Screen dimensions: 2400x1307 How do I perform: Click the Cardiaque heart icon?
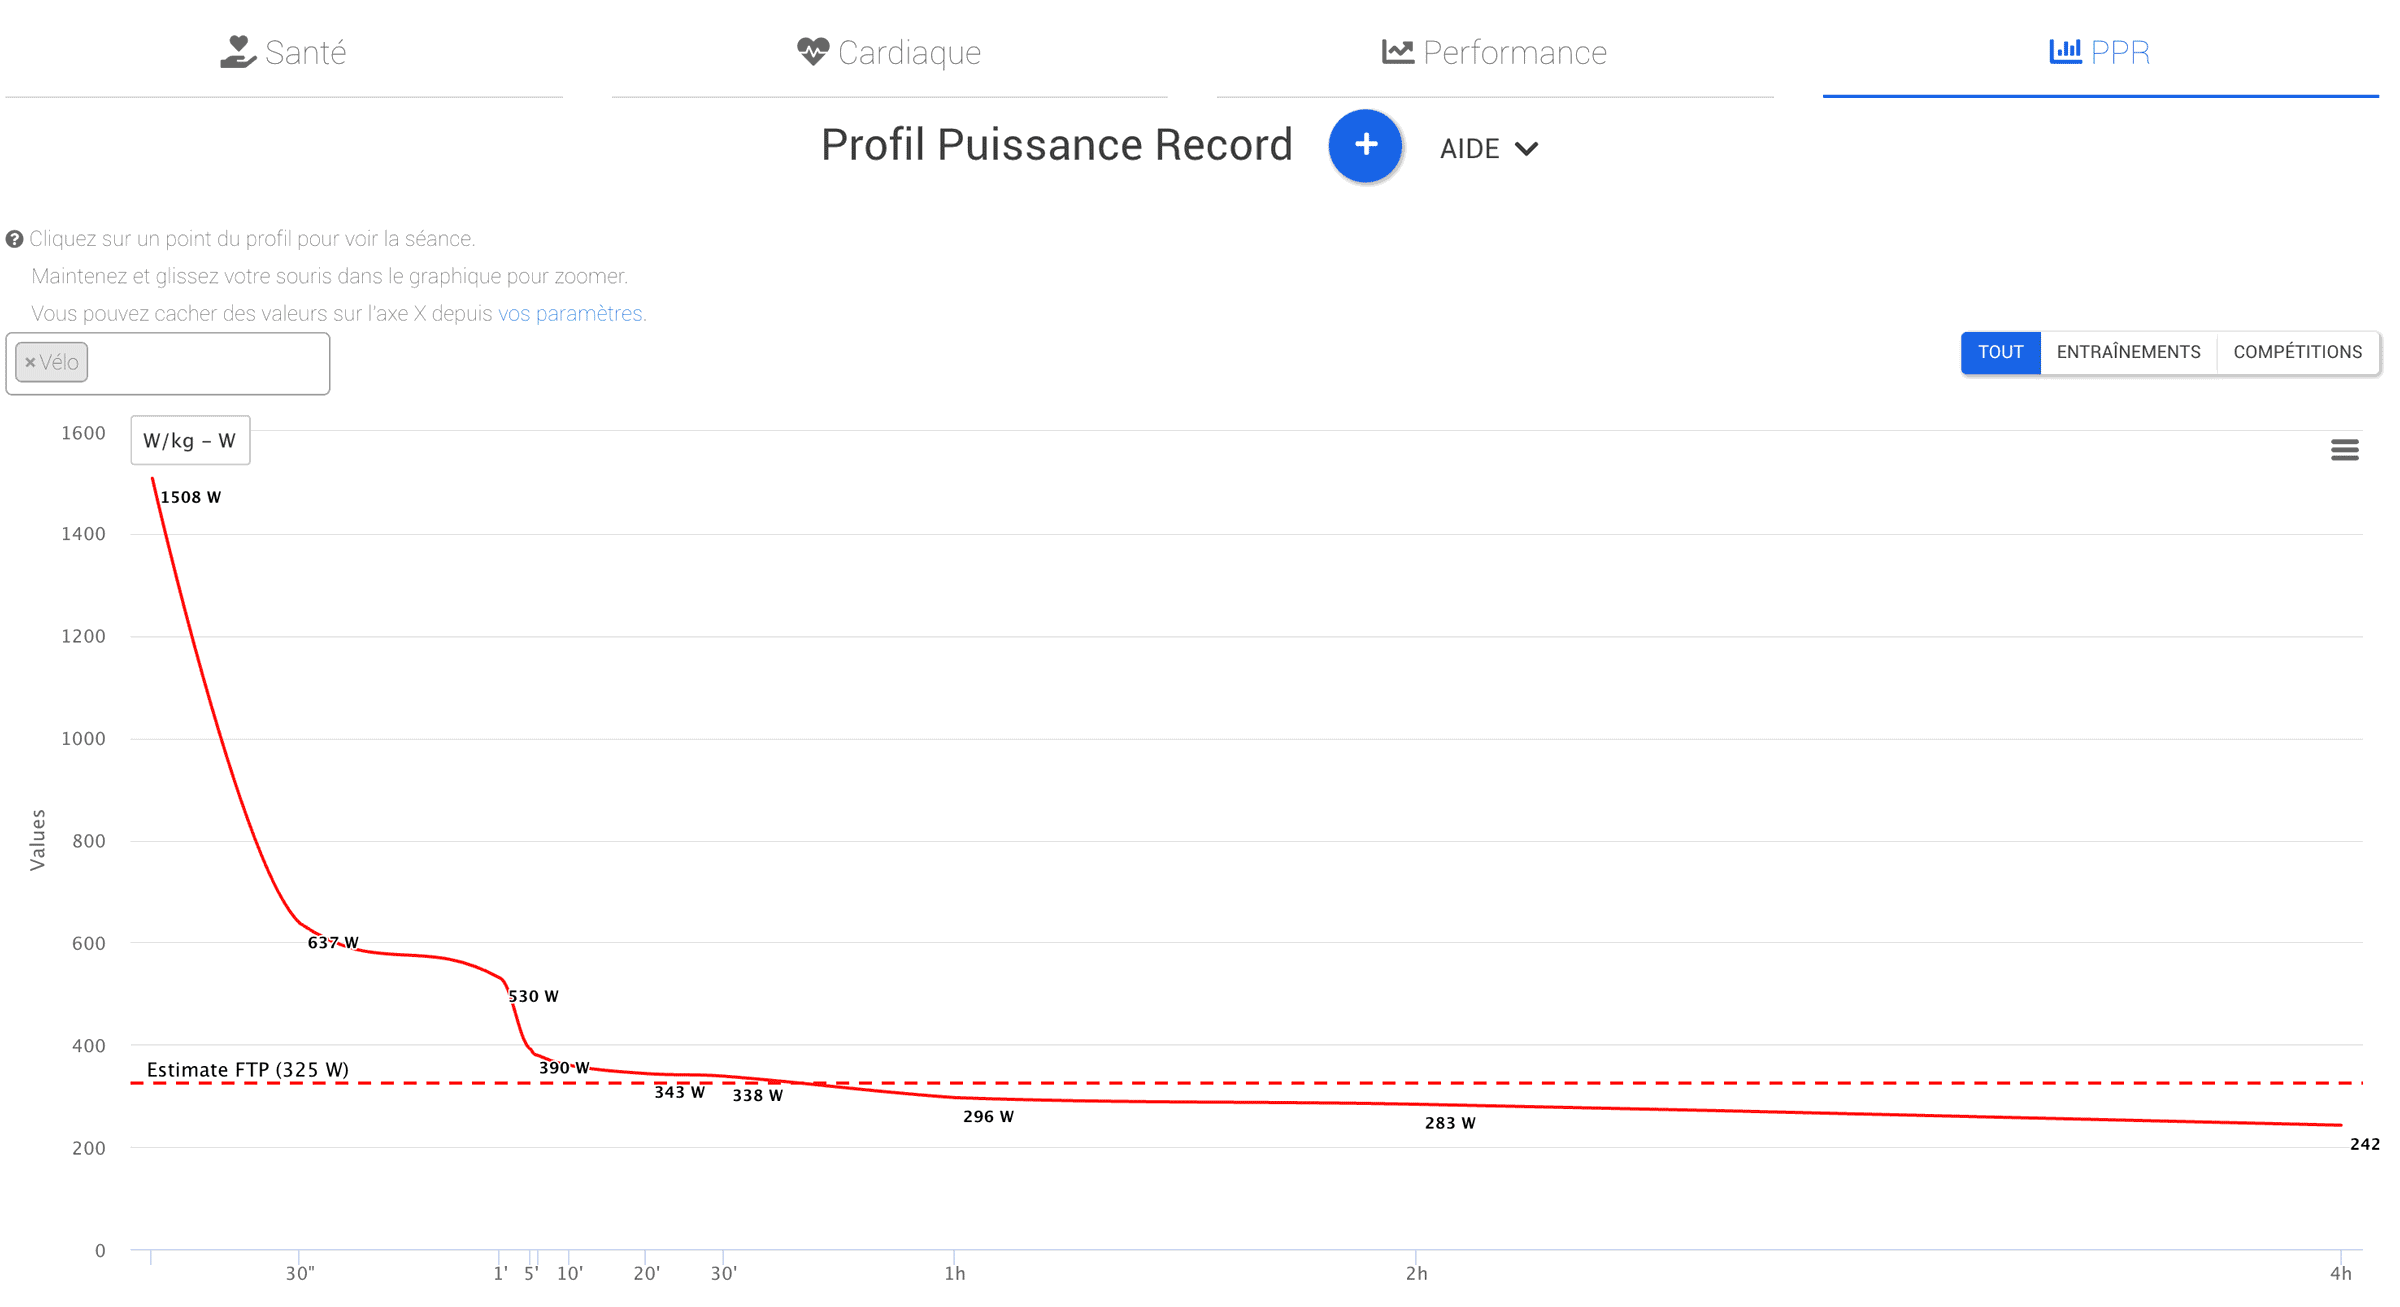812,50
